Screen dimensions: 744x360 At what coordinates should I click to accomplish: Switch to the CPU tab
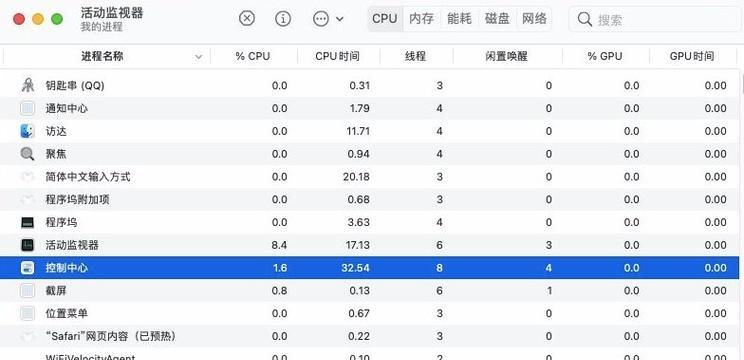[x=385, y=18]
